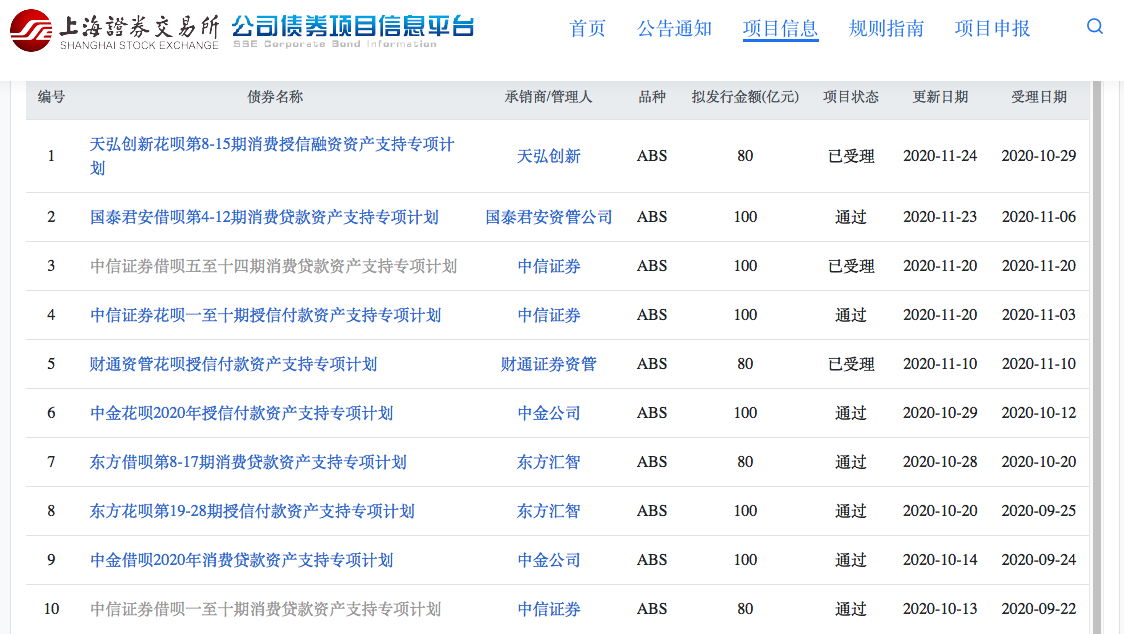
Task: Click the Shanghai Stock Exchange logo
Action: coord(114,29)
